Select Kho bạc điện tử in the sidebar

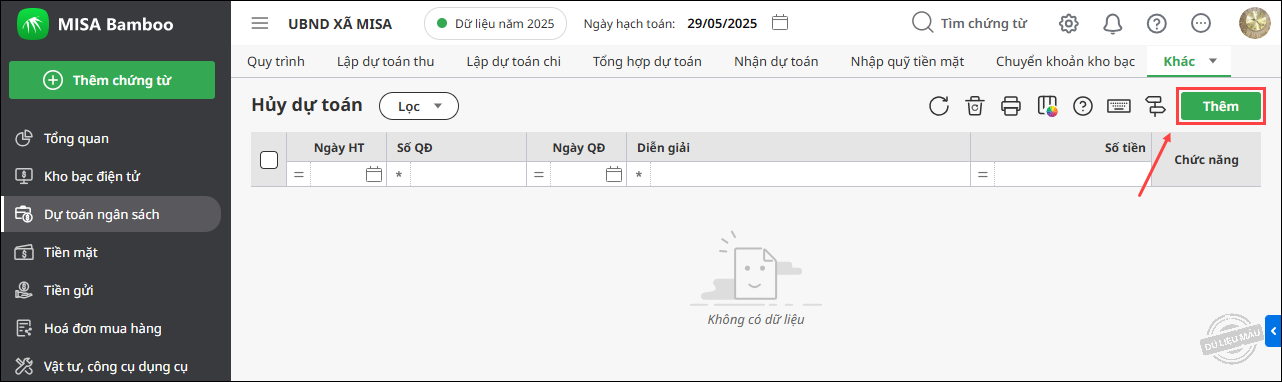coord(92,176)
